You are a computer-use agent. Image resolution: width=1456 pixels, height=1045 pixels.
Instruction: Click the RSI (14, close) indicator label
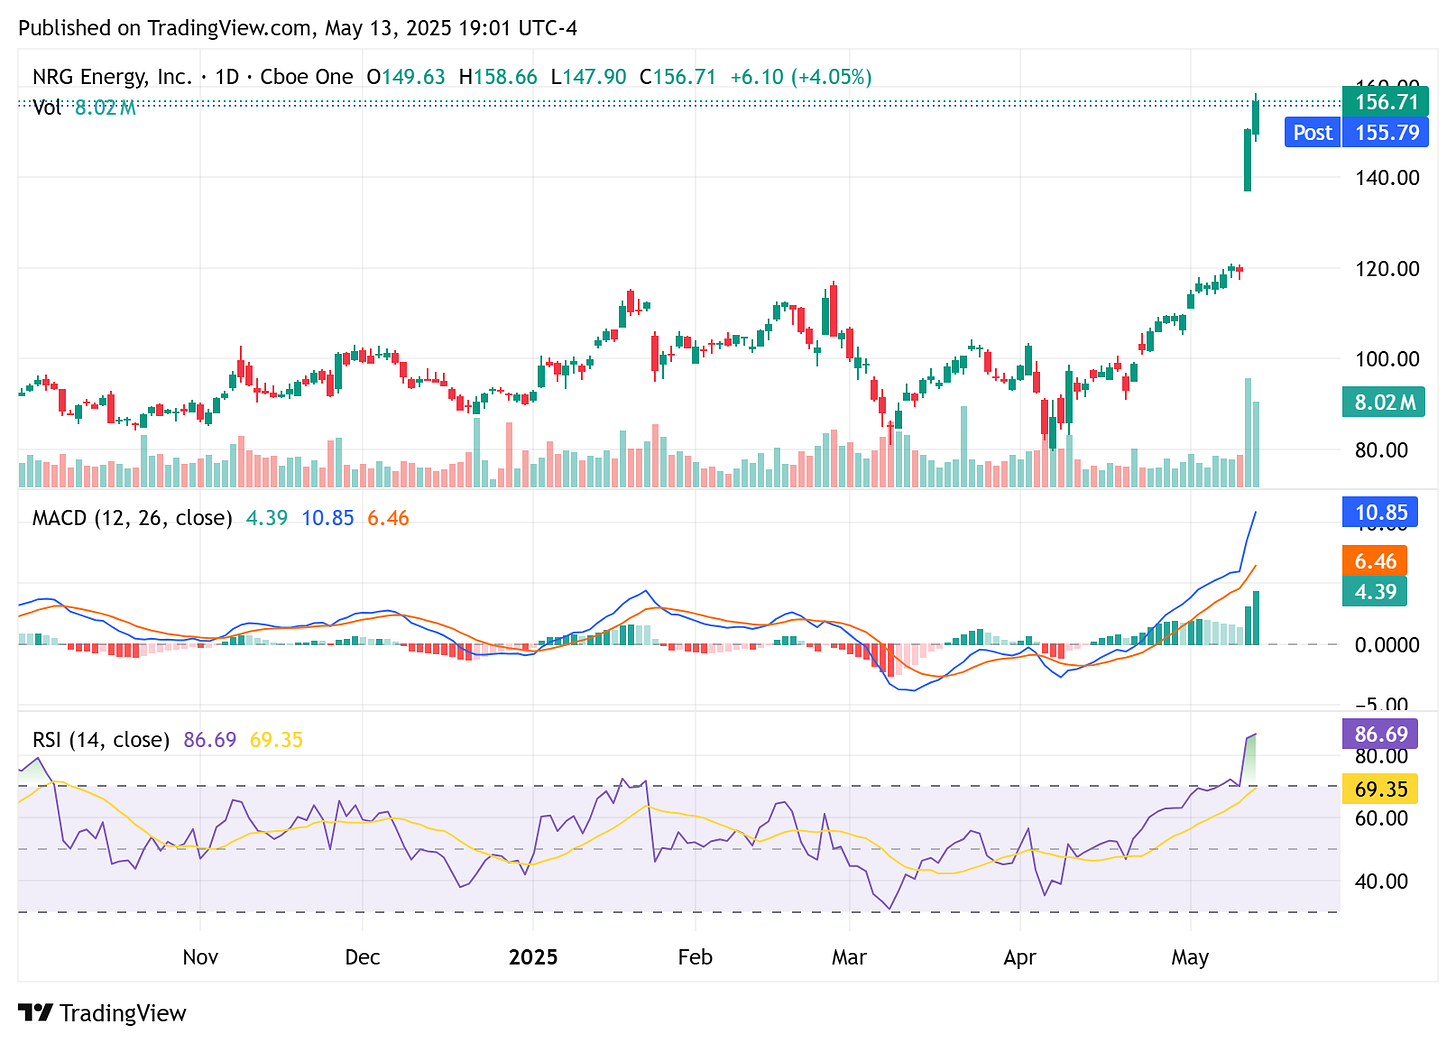(100, 739)
